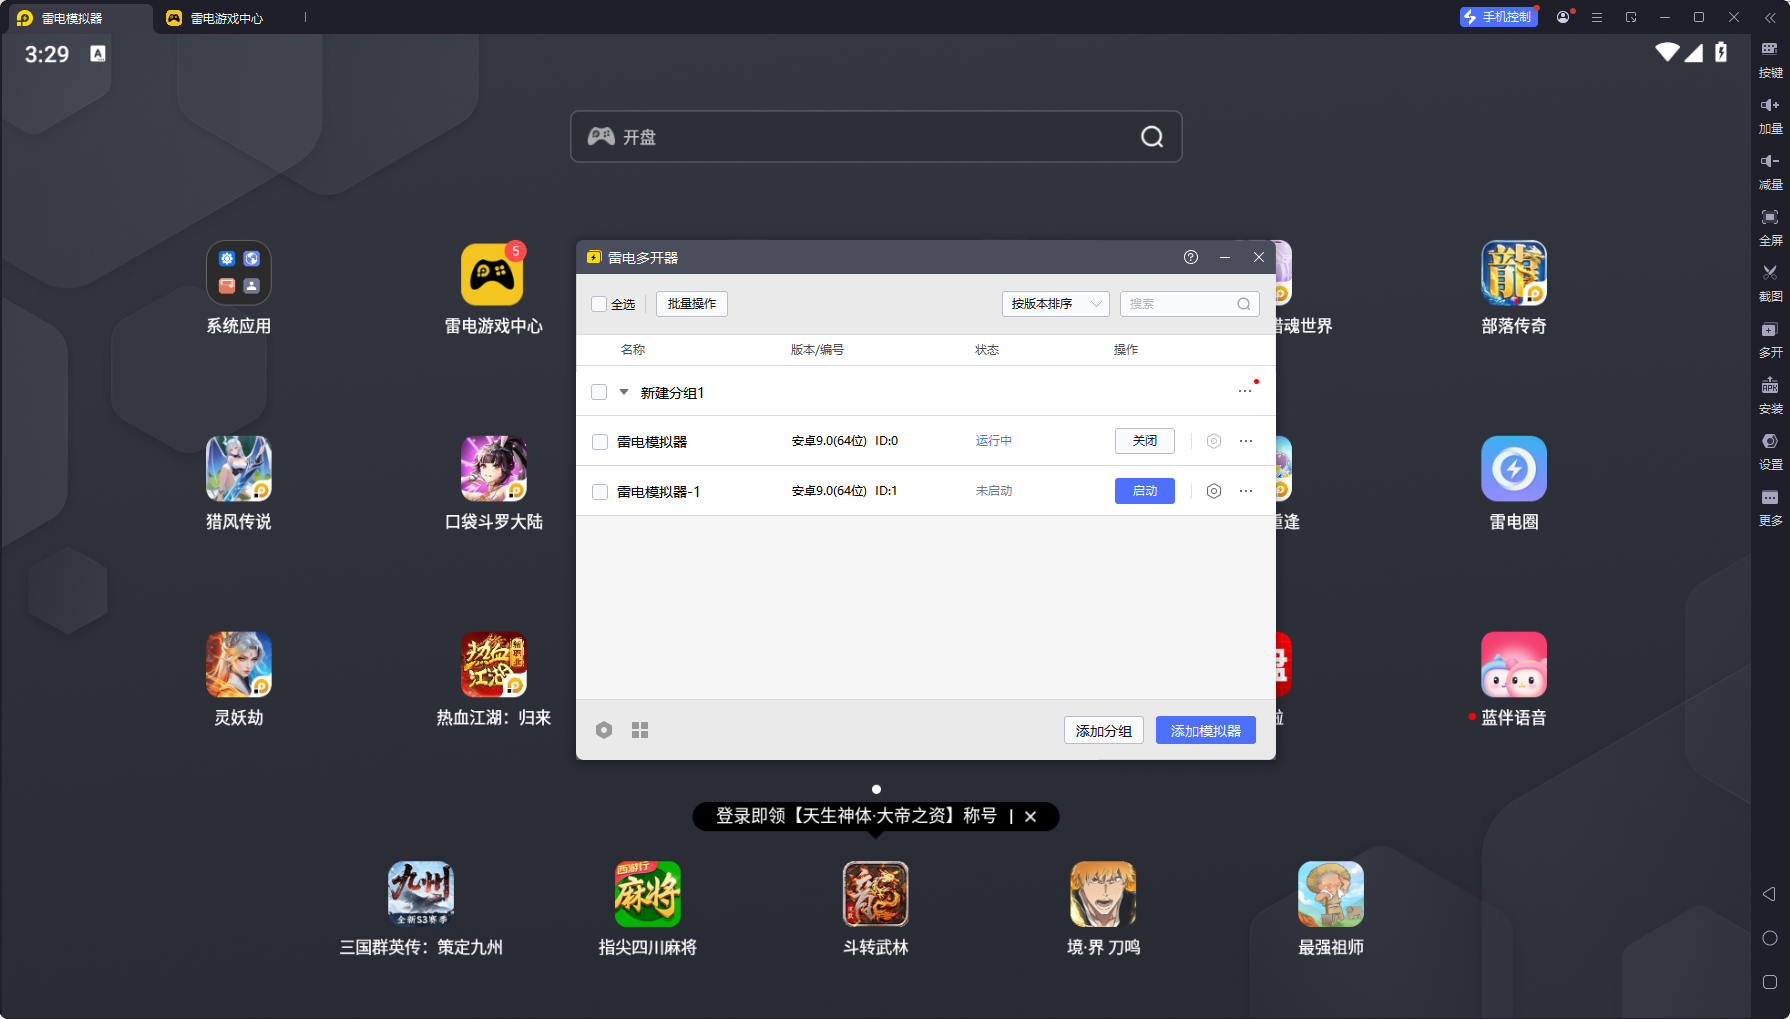This screenshot has width=1790, height=1019.
Task: Launch 三国群英传：策定九州 from dock
Action: pos(421,894)
